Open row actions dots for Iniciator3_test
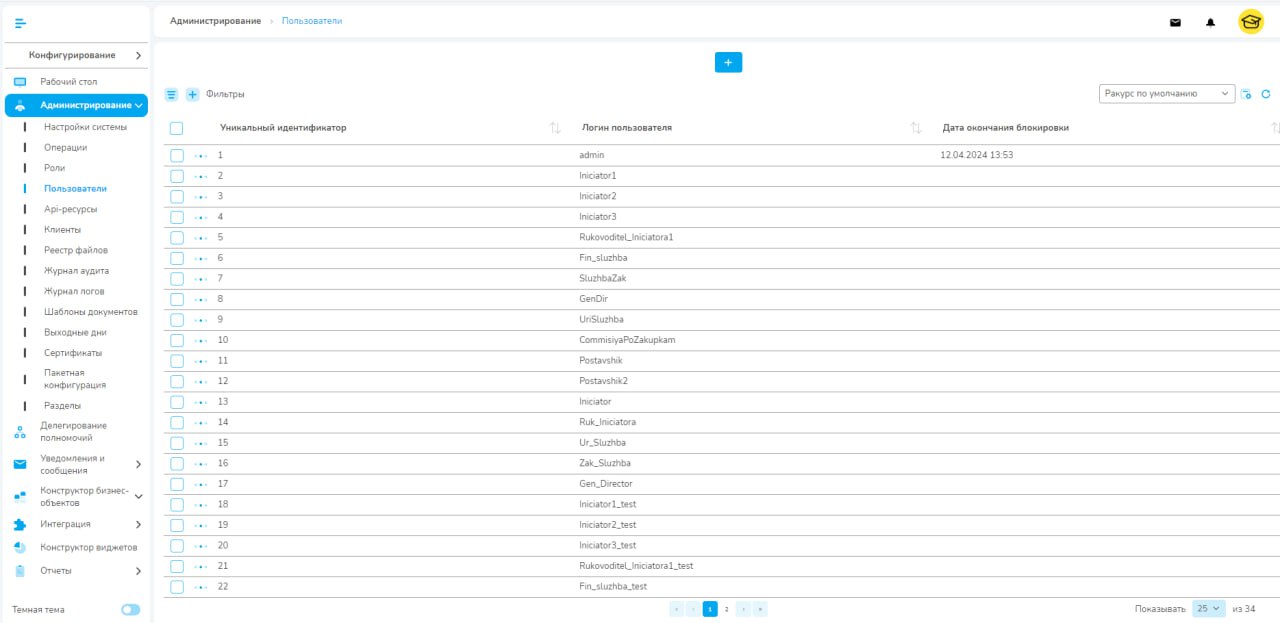Viewport: 1280px width, 623px height. (200, 545)
